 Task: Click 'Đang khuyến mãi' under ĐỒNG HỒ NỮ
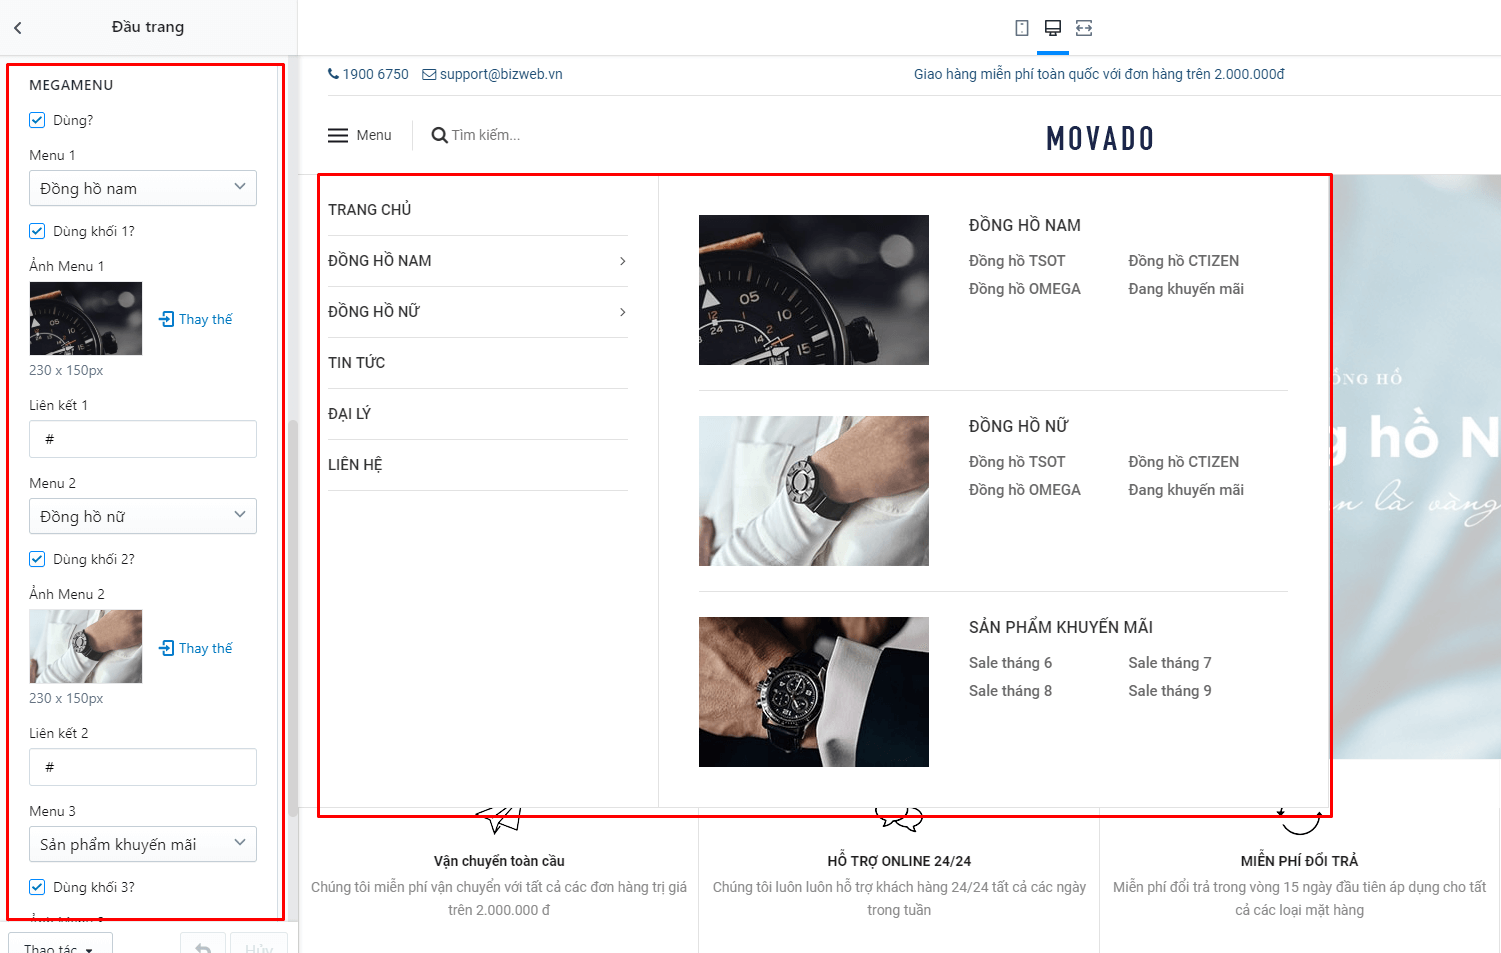click(1186, 490)
